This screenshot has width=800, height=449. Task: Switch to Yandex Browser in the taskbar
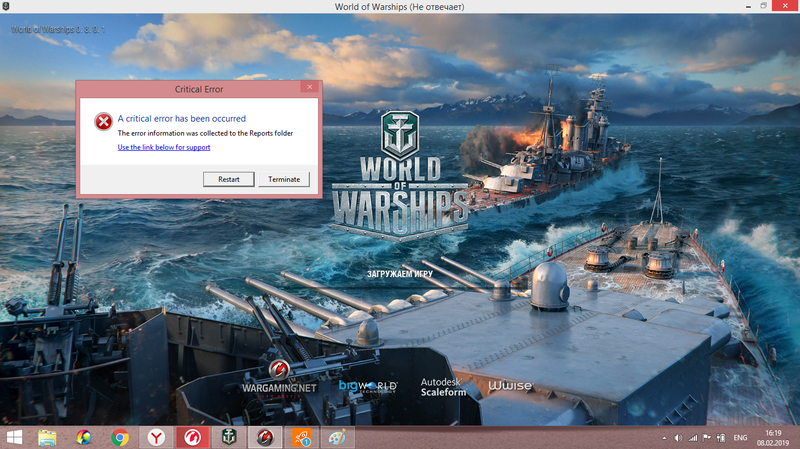(x=156, y=438)
